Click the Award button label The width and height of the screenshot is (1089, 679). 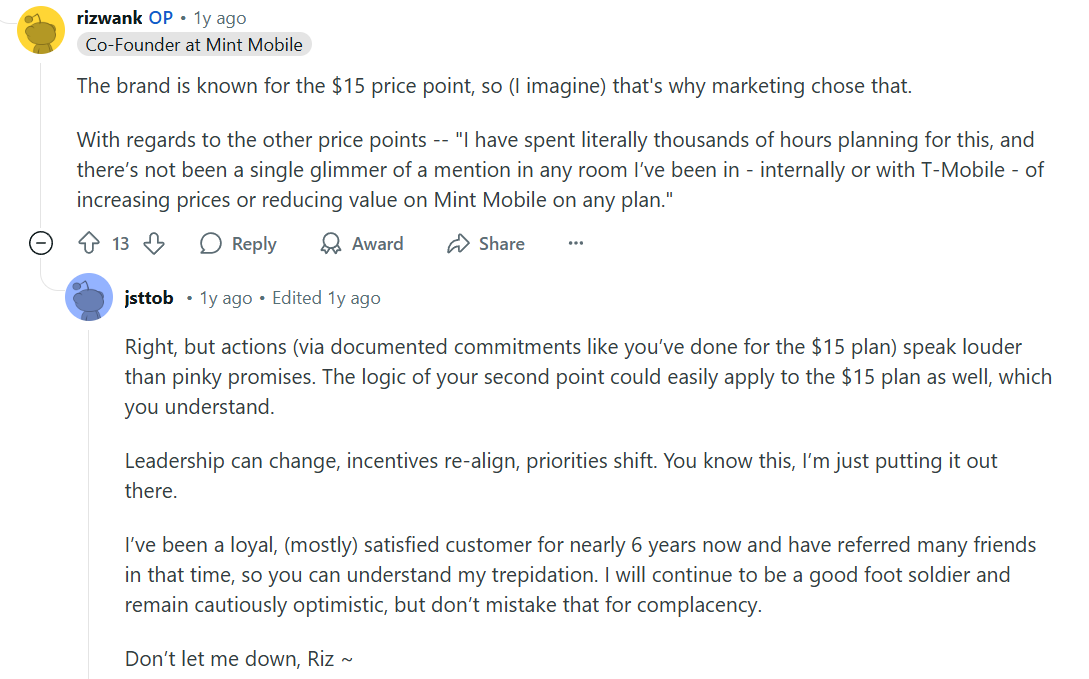376,243
